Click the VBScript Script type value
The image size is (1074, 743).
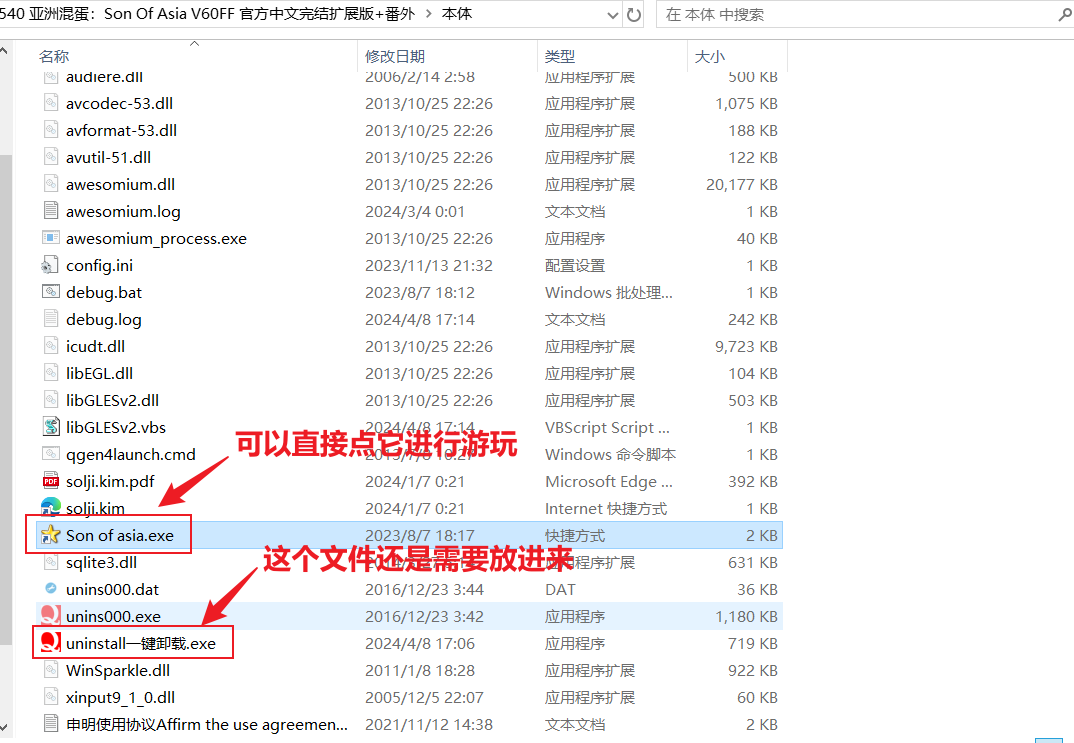point(607,427)
